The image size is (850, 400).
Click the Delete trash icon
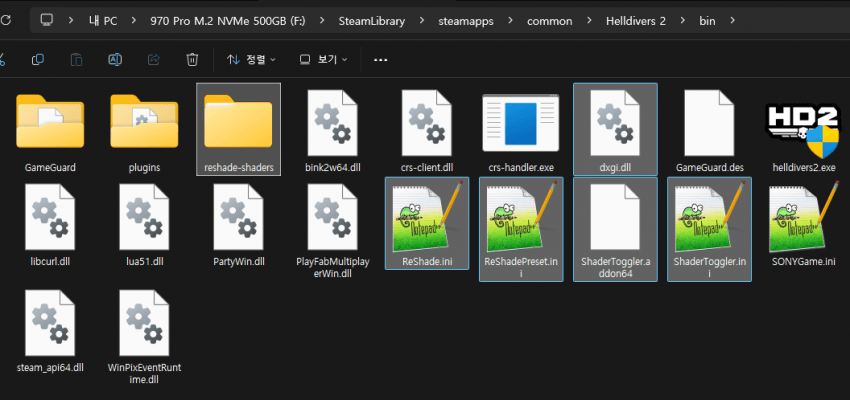pos(192,59)
